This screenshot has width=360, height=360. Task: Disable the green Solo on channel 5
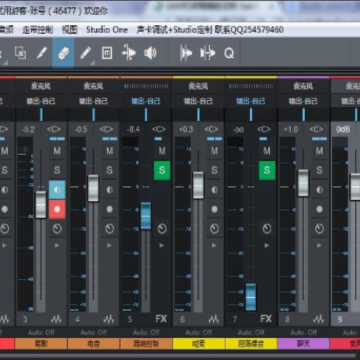[x=162, y=170]
